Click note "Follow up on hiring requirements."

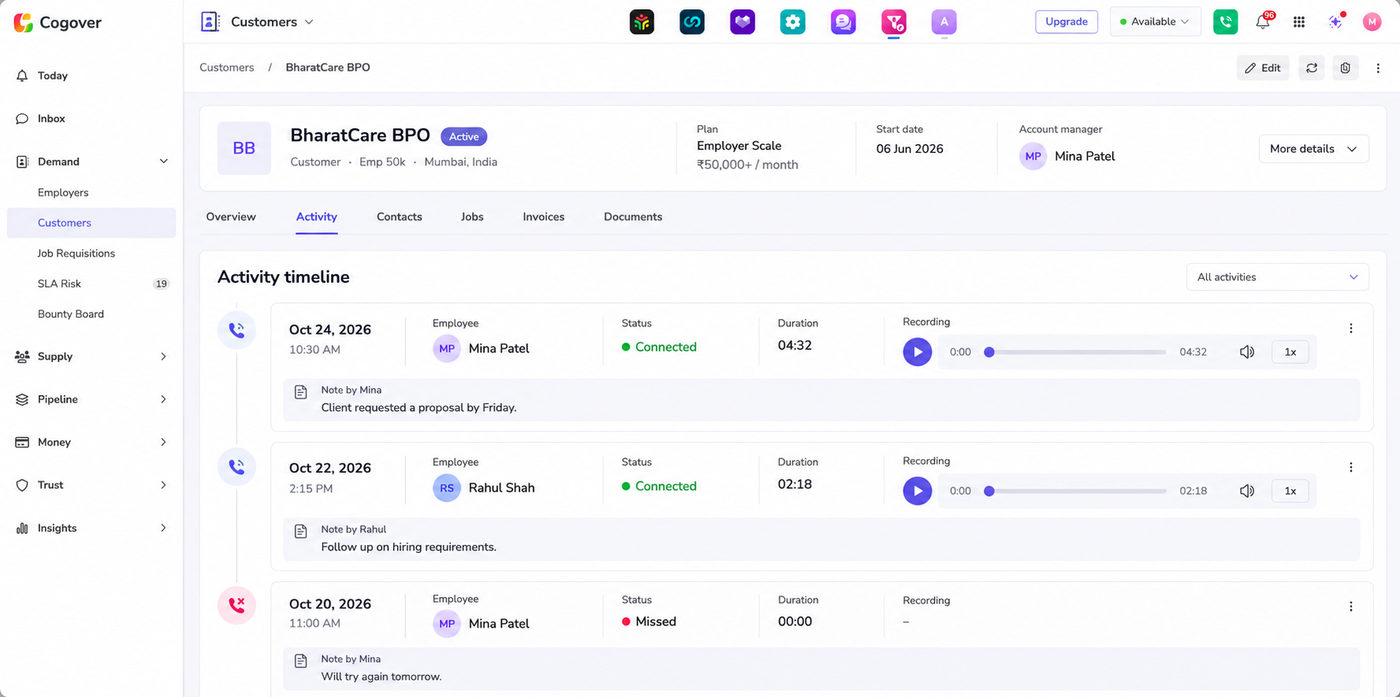[409, 547]
